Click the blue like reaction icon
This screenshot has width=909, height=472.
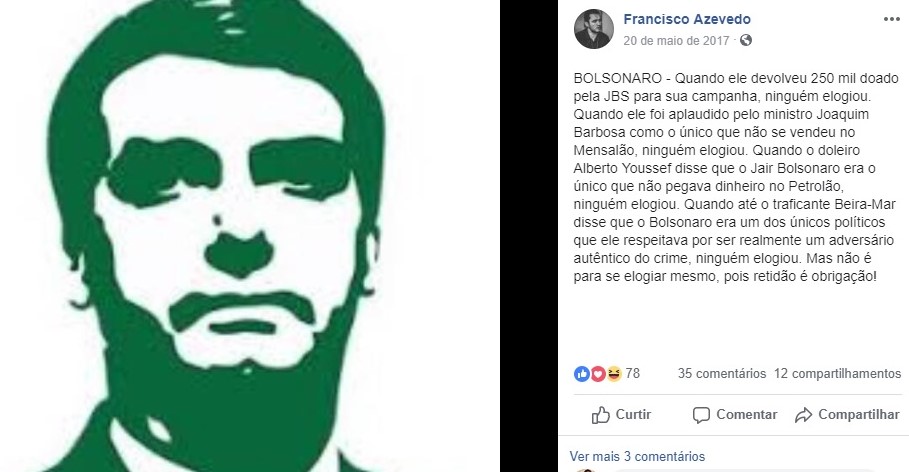coord(581,374)
